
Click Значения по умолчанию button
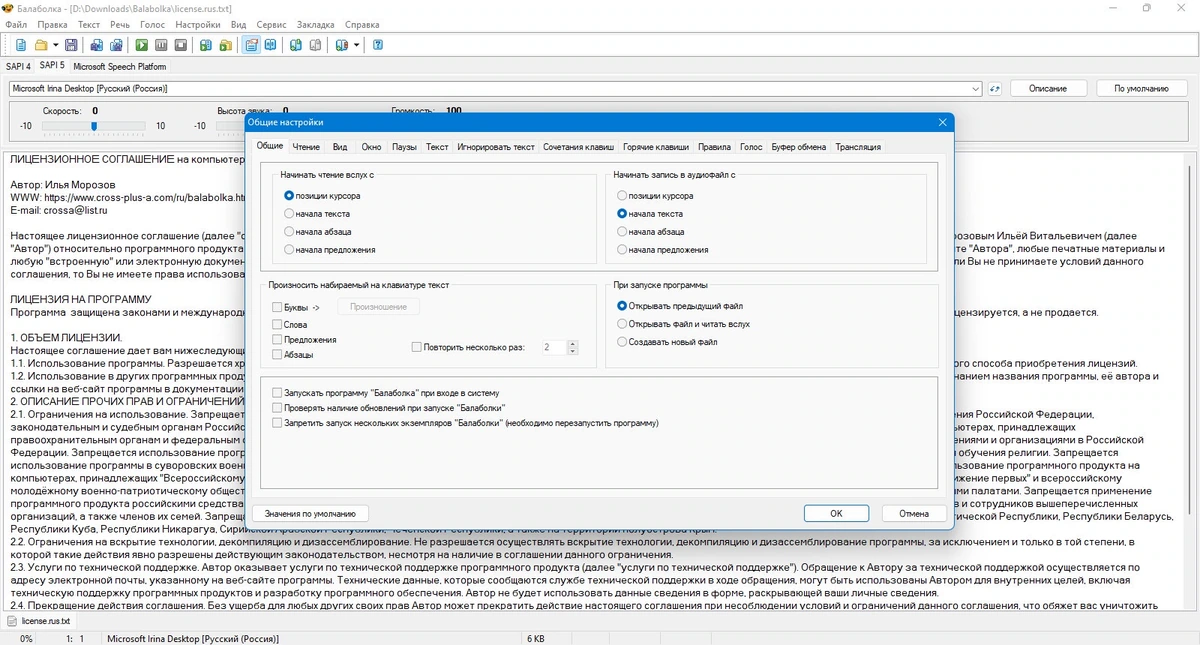(x=311, y=513)
